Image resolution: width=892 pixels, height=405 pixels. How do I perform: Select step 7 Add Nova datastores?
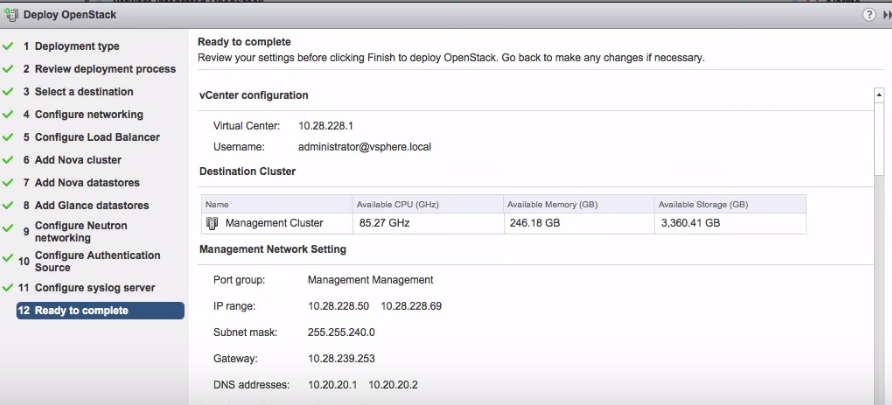pyautogui.click(x=87, y=183)
